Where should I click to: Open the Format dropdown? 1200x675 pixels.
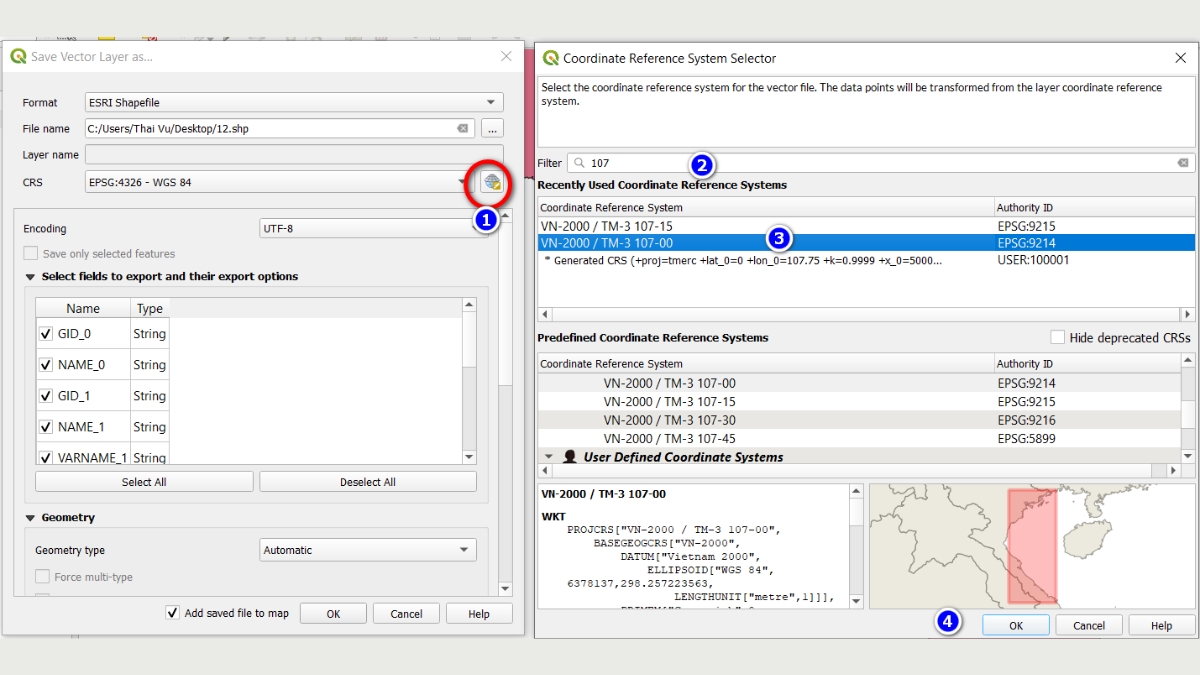[x=294, y=102]
